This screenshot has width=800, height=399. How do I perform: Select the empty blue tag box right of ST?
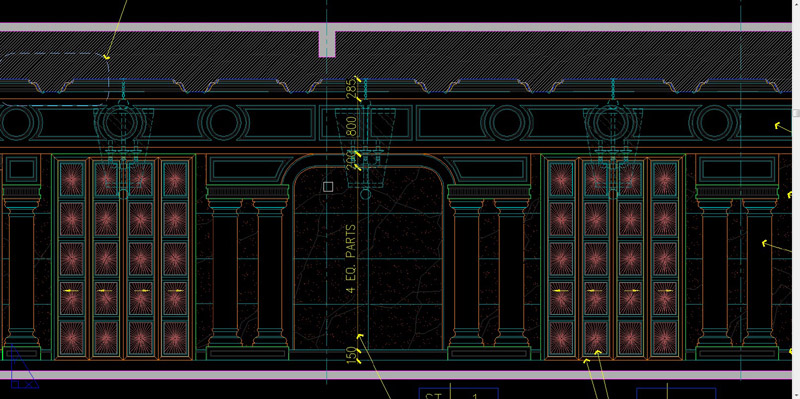click(x=676, y=394)
